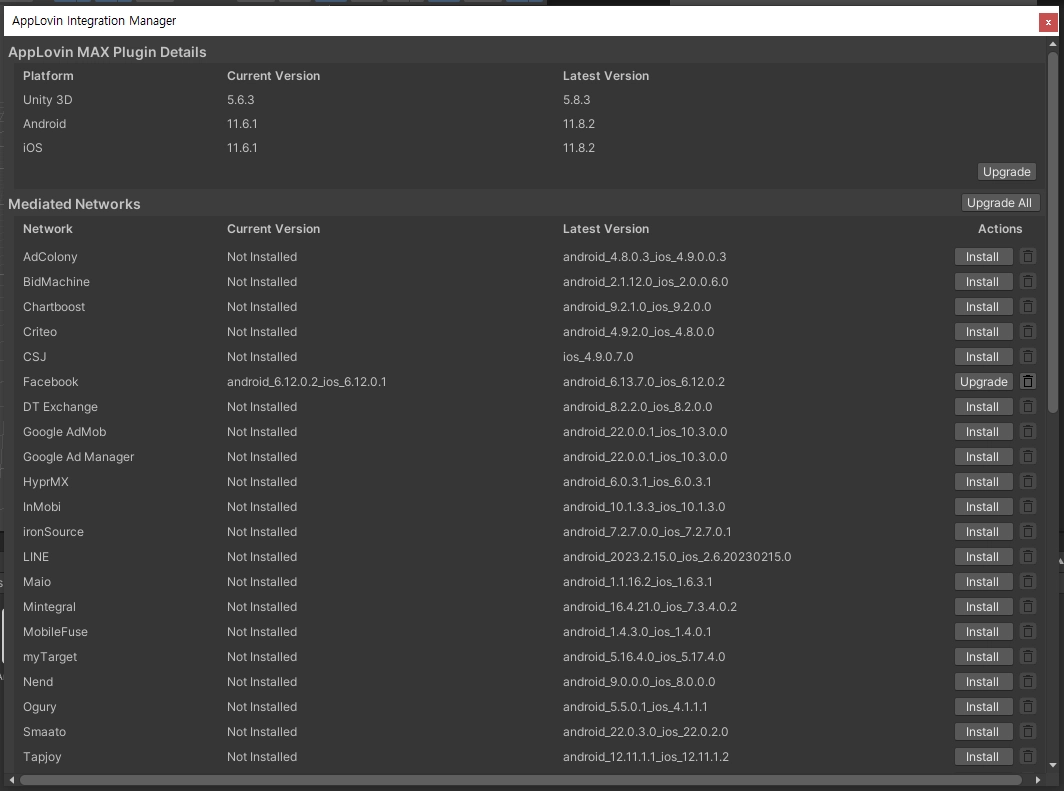Click the AppLovin MAX Plugin Details heading

click(x=107, y=52)
